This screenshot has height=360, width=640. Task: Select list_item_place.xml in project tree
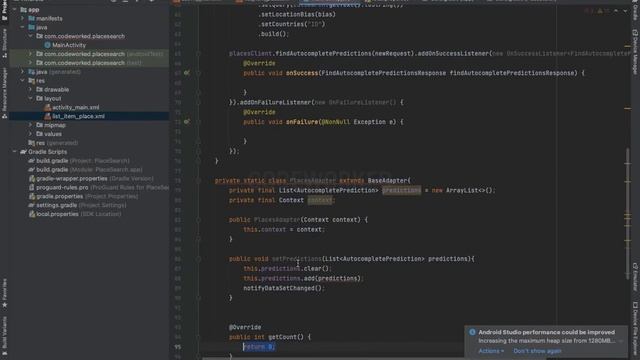[x=78, y=116]
